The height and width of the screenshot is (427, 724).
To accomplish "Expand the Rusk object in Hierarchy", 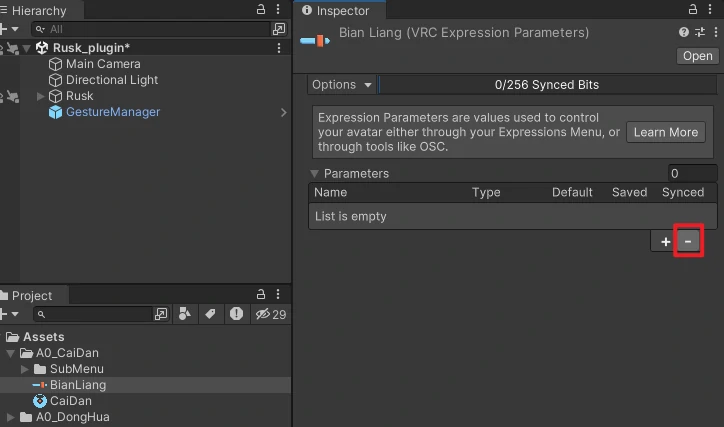I will 40,96.
